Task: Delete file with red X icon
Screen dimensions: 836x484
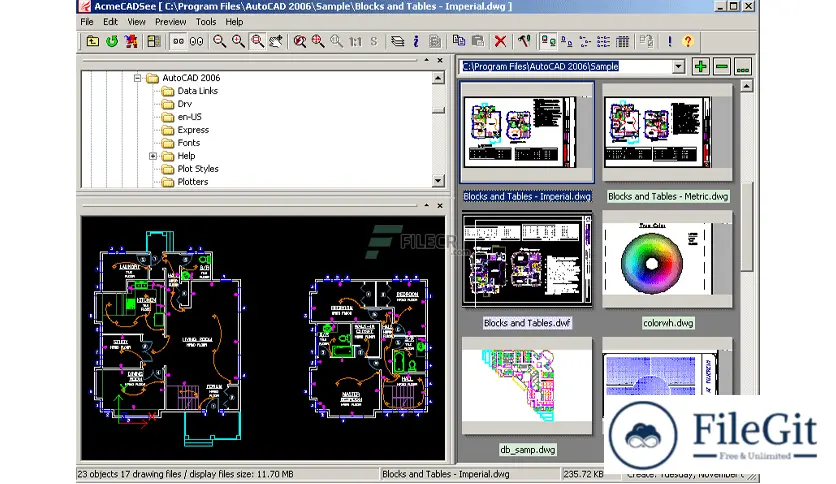Action: [500, 41]
